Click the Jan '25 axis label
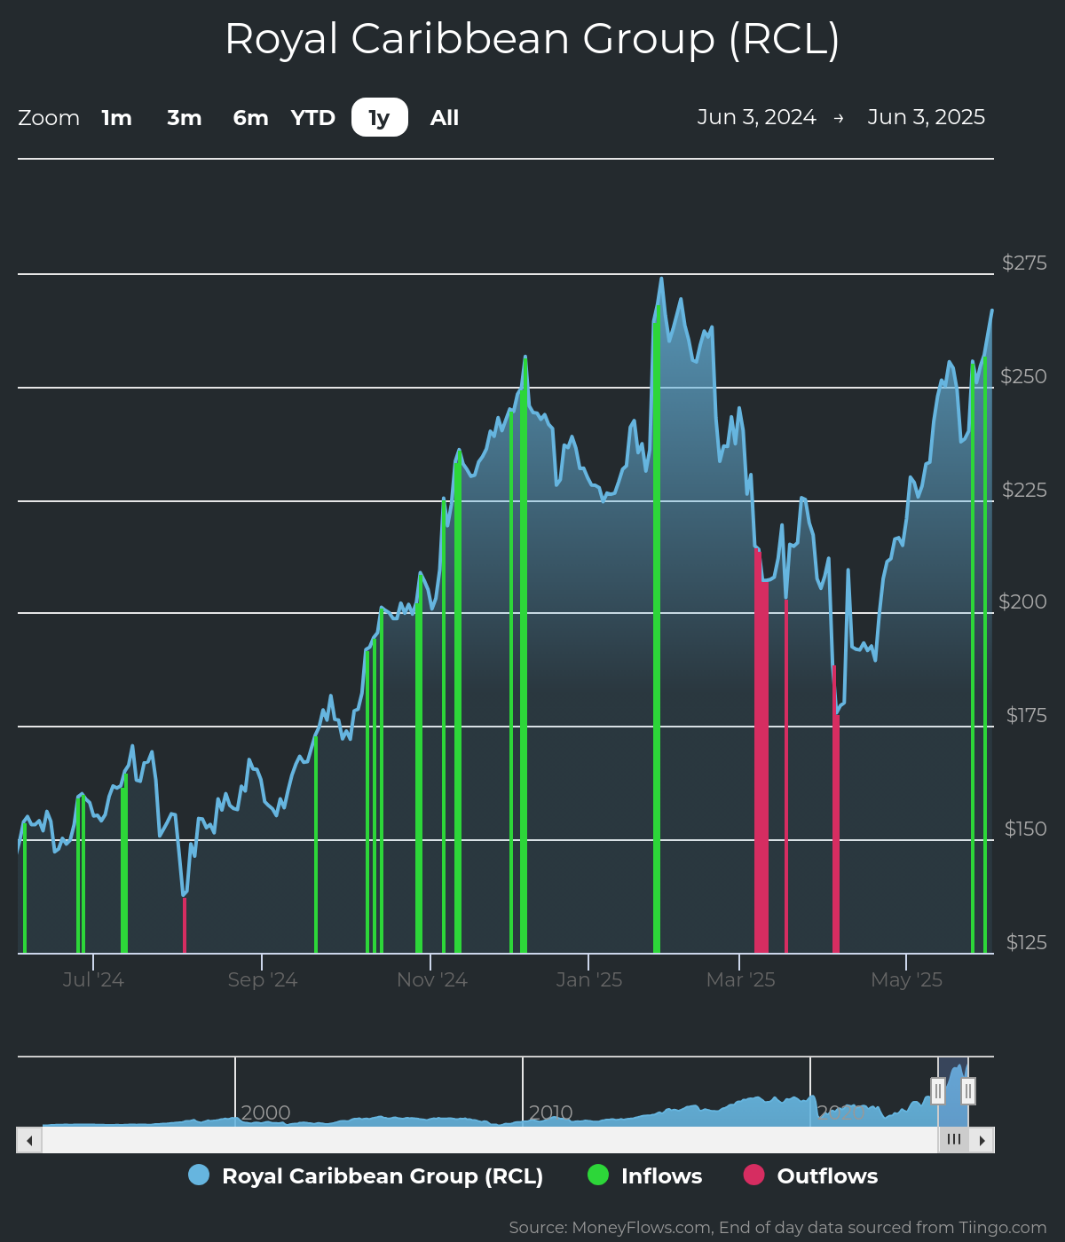The width and height of the screenshot is (1065, 1242). point(589,980)
